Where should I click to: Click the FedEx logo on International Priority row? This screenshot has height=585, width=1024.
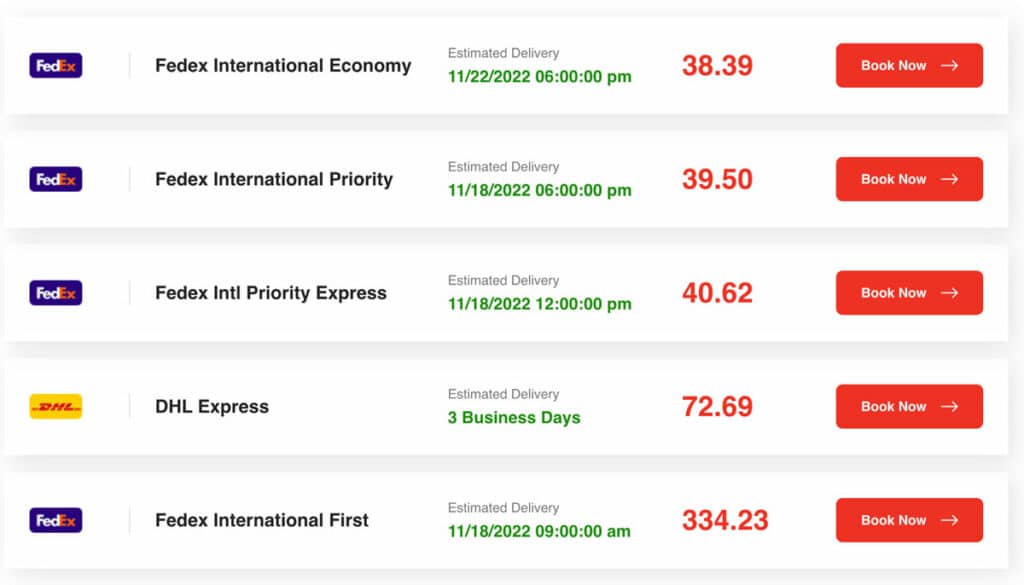tap(55, 179)
